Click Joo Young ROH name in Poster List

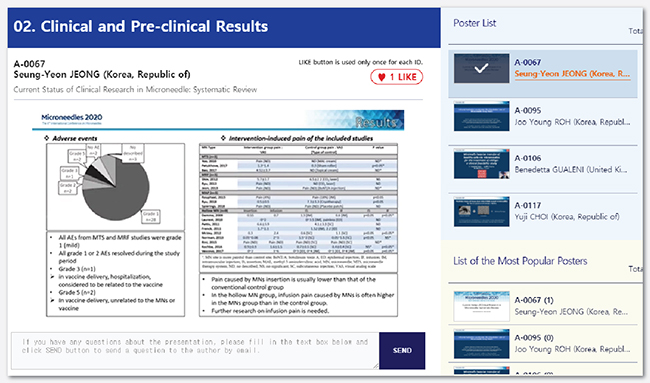[572, 122]
